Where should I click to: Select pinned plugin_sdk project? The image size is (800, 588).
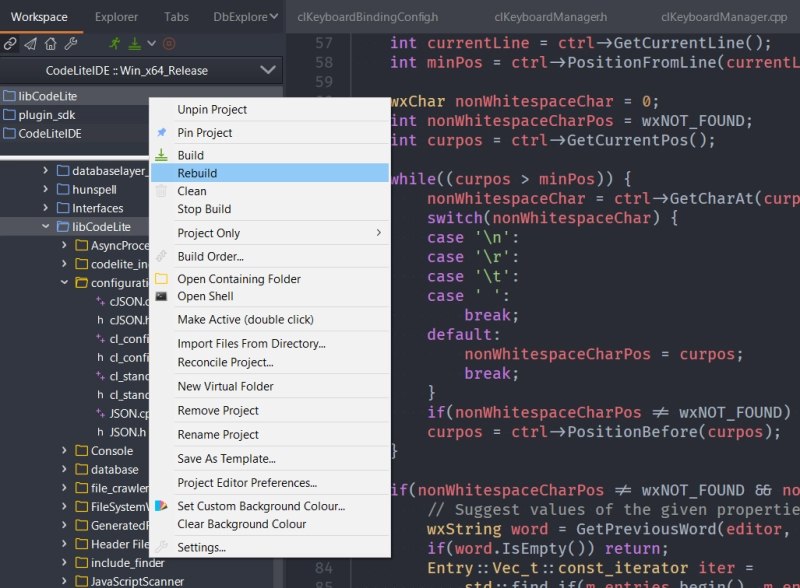pyautogui.click(x=76, y=115)
